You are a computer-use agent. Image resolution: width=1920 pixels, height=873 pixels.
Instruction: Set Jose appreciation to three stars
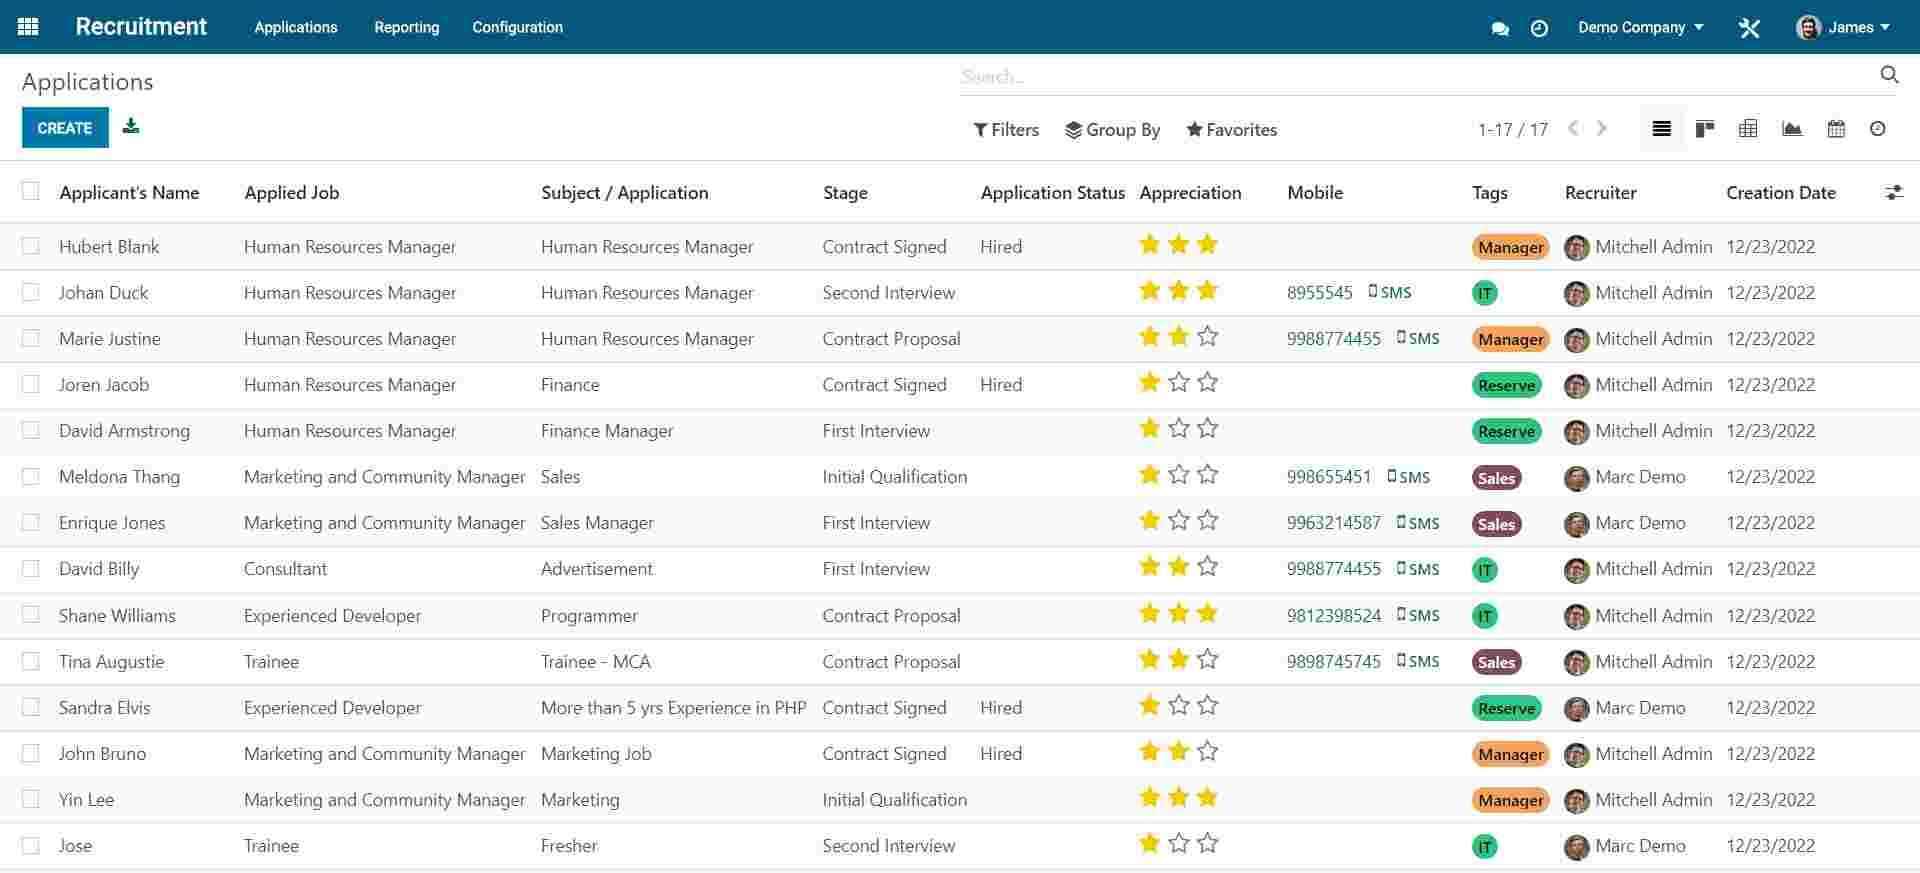[1208, 843]
